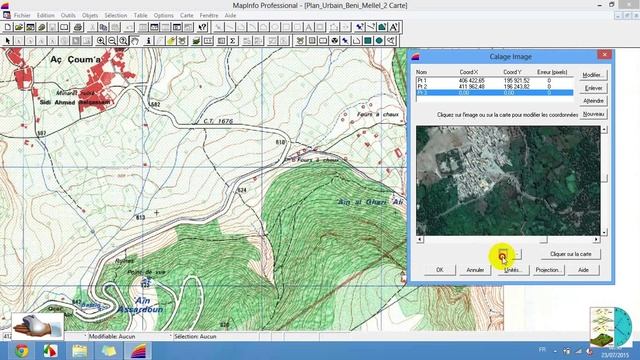Click the Sigma statistics icon
The height and width of the screenshot is (360, 640).
[x=232, y=41]
